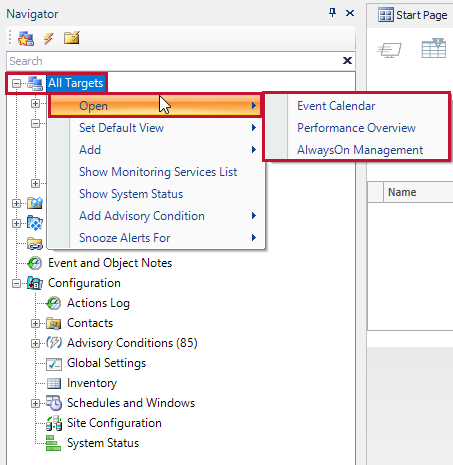Image resolution: width=453 pixels, height=465 pixels.
Task: Click the lightning bolt icon in Navigator toolbar
Action: (x=49, y=38)
